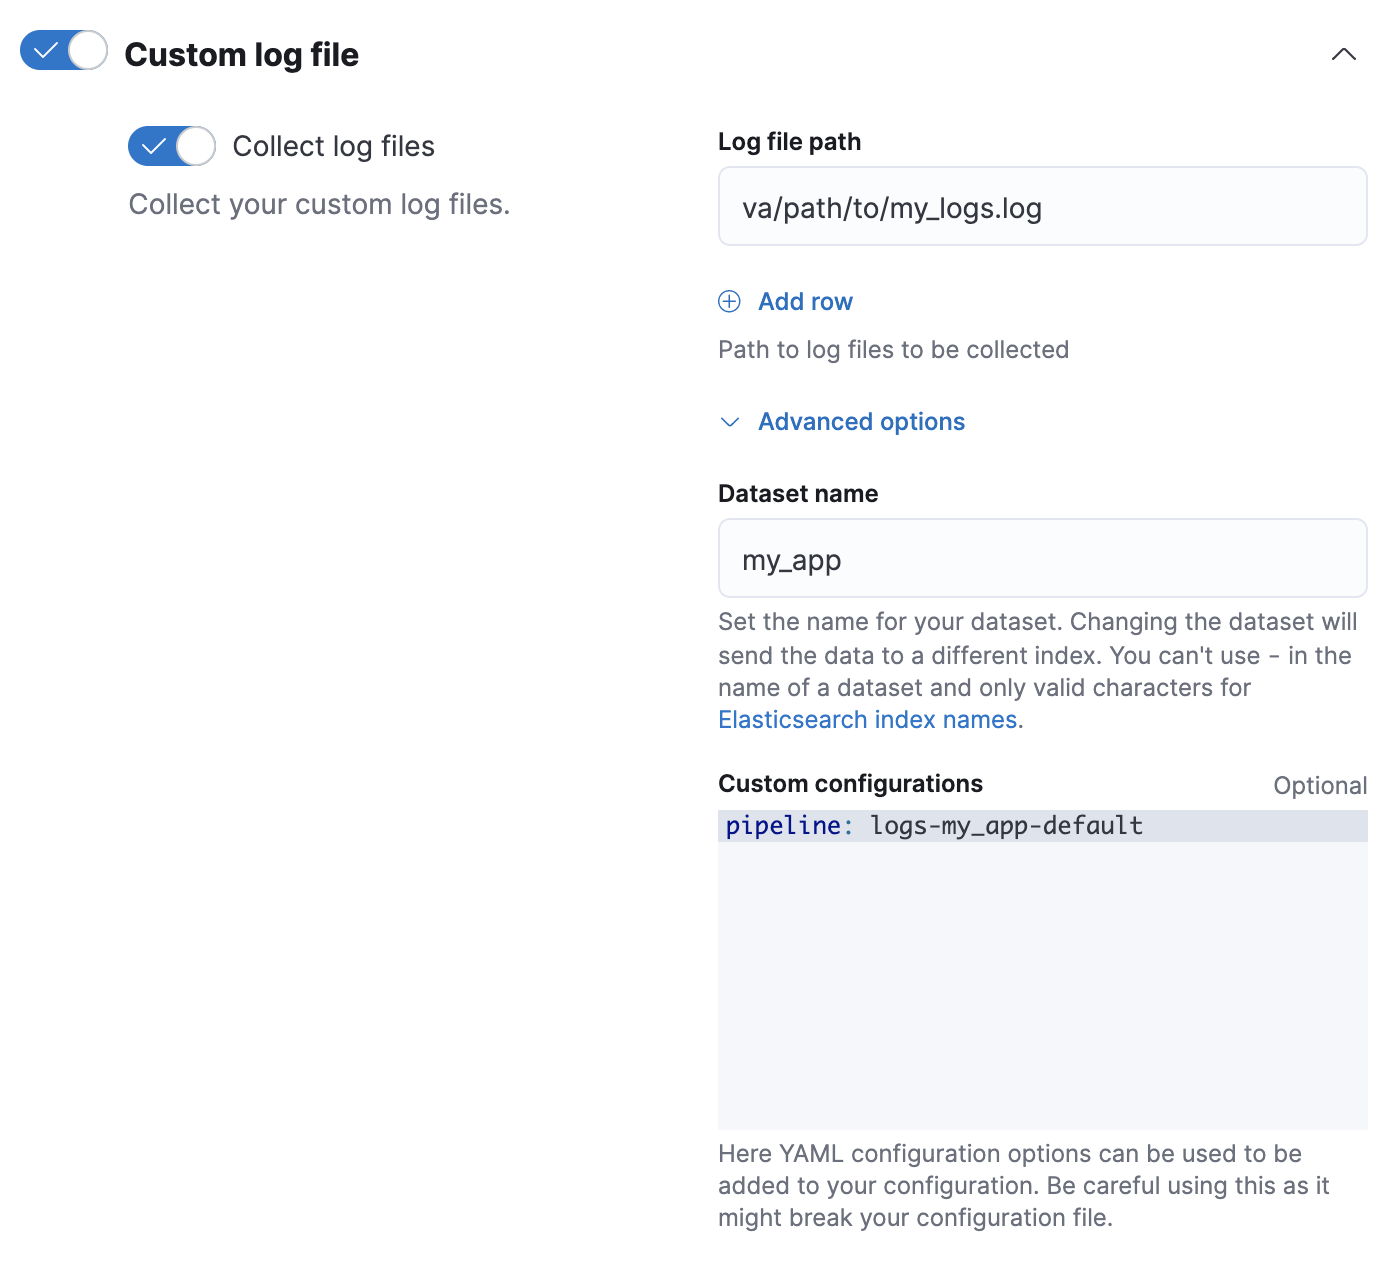Select the log file path input field
The width and height of the screenshot is (1384, 1266).
tap(1042, 206)
